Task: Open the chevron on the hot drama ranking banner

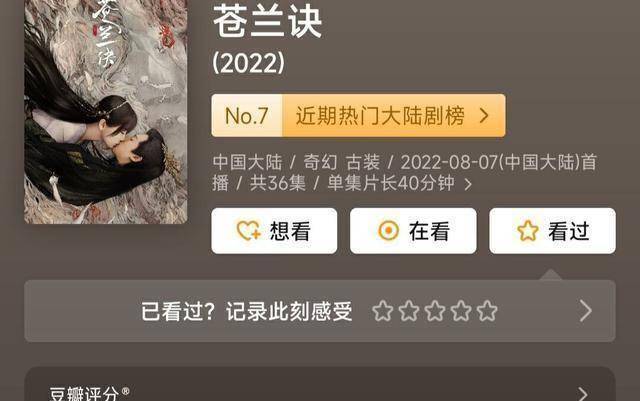Action: coord(484,116)
